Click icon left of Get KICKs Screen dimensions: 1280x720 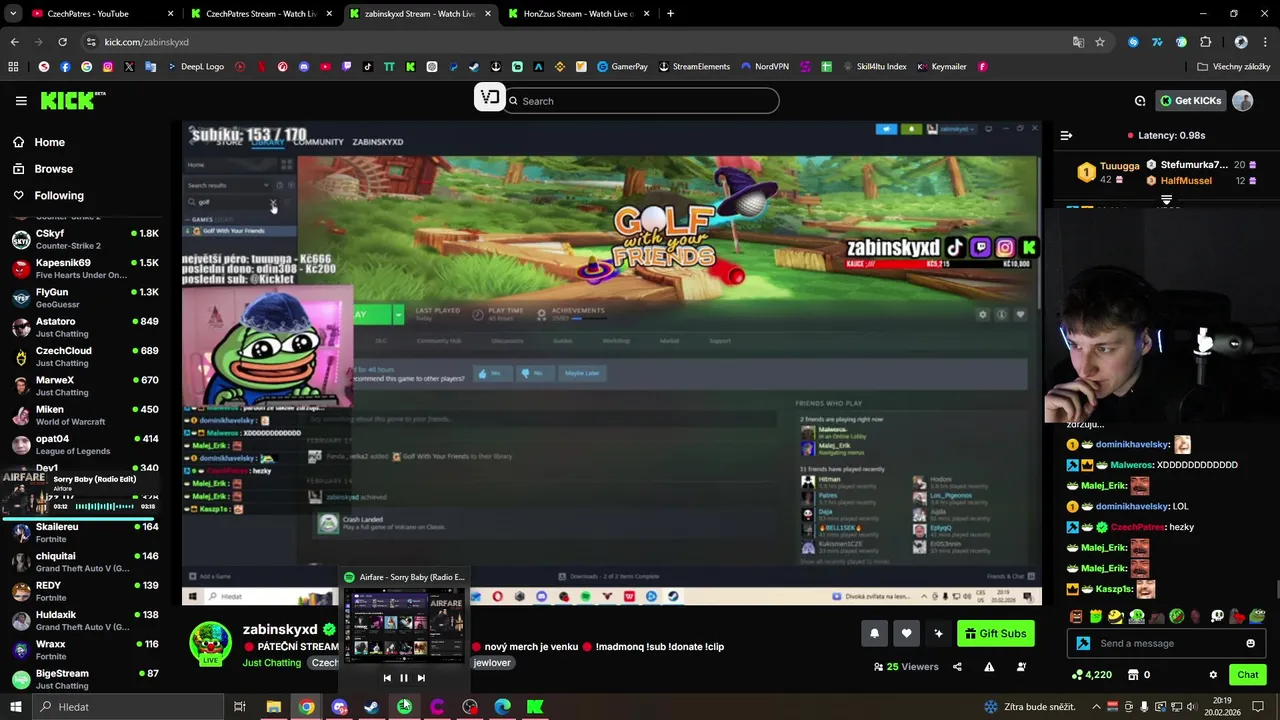[1140, 101]
